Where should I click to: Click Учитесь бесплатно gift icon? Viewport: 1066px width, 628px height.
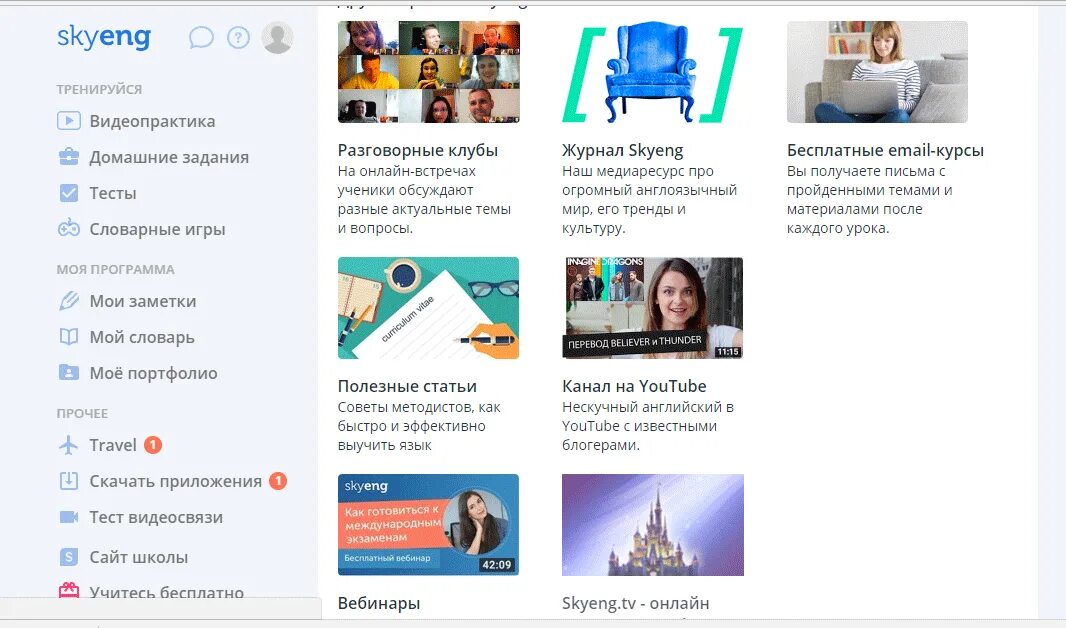click(x=69, y=592)
